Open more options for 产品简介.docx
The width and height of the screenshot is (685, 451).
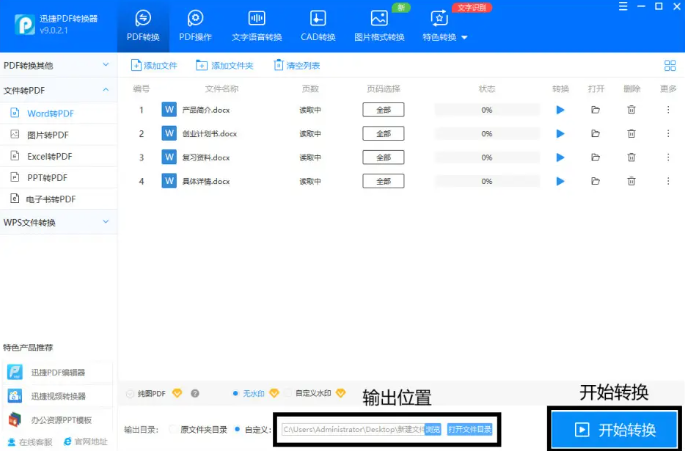[x=668, y=110]
